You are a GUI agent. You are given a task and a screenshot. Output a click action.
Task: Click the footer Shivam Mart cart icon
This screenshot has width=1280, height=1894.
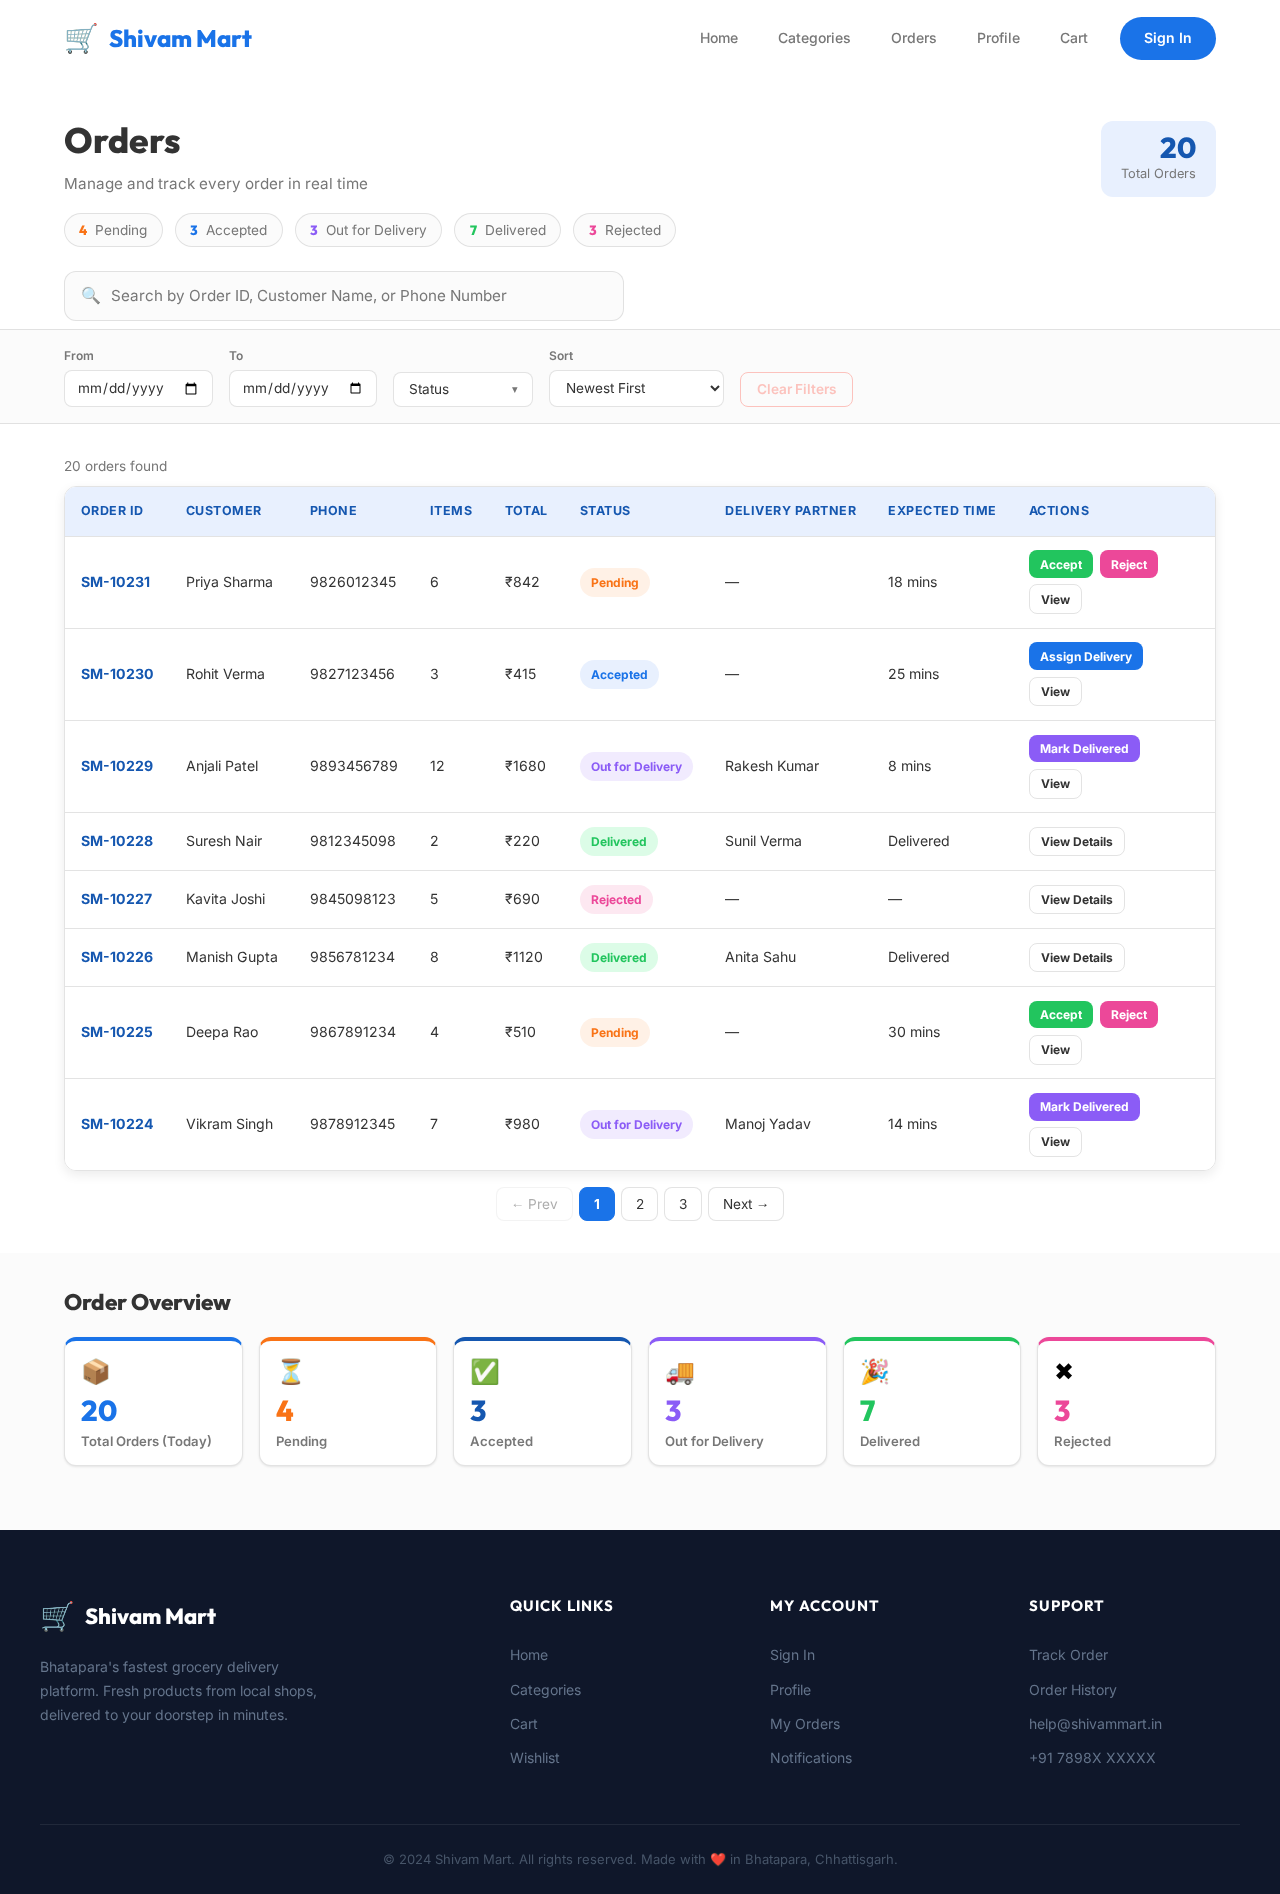click(57, 1617)
